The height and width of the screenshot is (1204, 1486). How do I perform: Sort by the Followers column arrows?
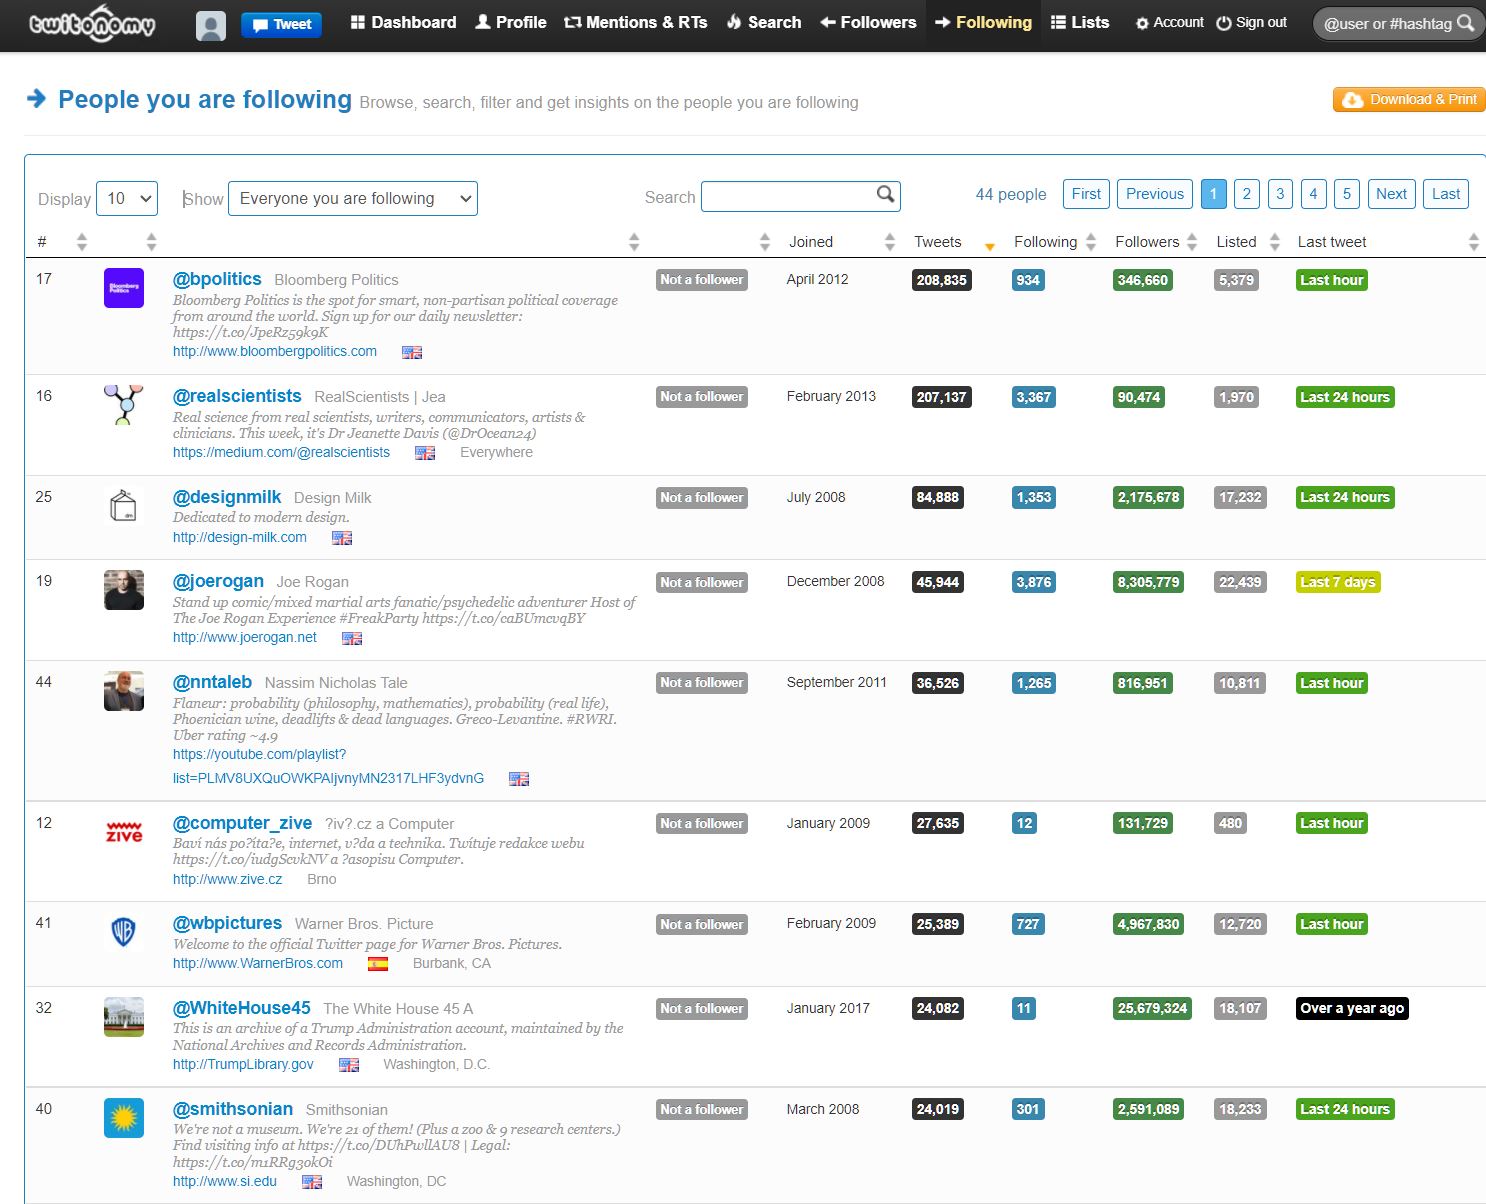1191,242
